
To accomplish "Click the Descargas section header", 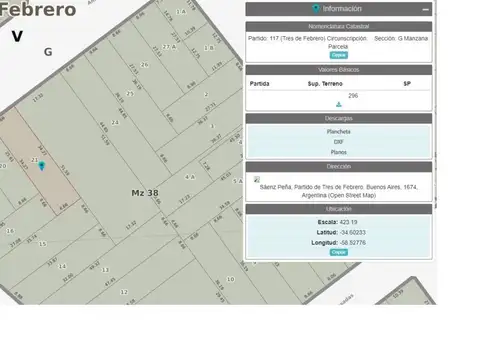I will [x=339, y=118].
